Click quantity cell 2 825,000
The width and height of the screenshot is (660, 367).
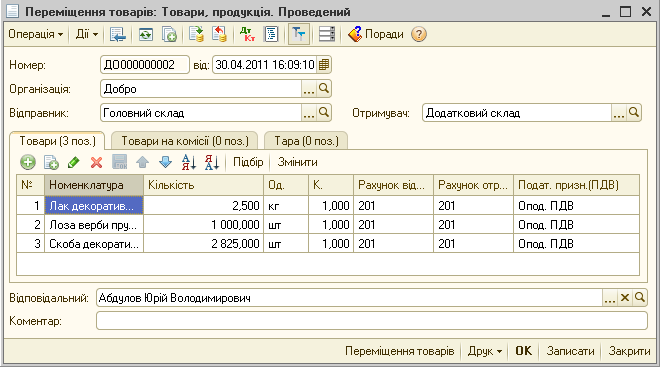(203, 244)
